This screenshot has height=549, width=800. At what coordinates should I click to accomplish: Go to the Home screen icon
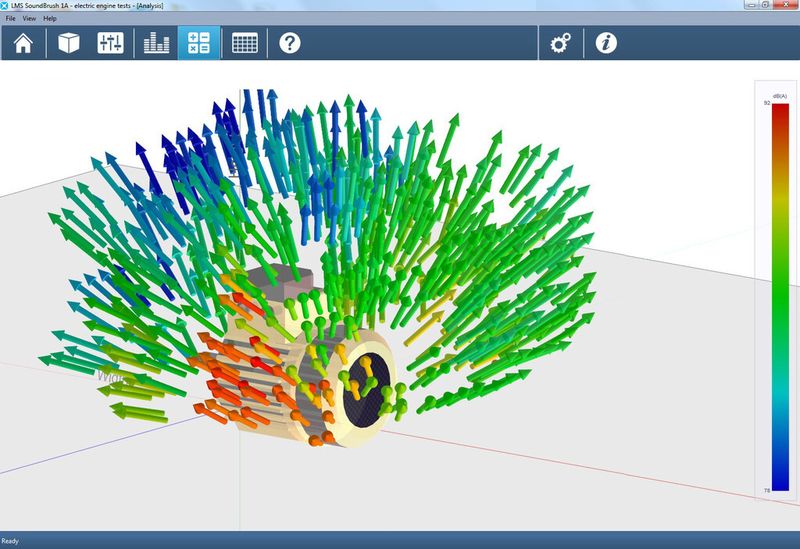coord(23,43)
